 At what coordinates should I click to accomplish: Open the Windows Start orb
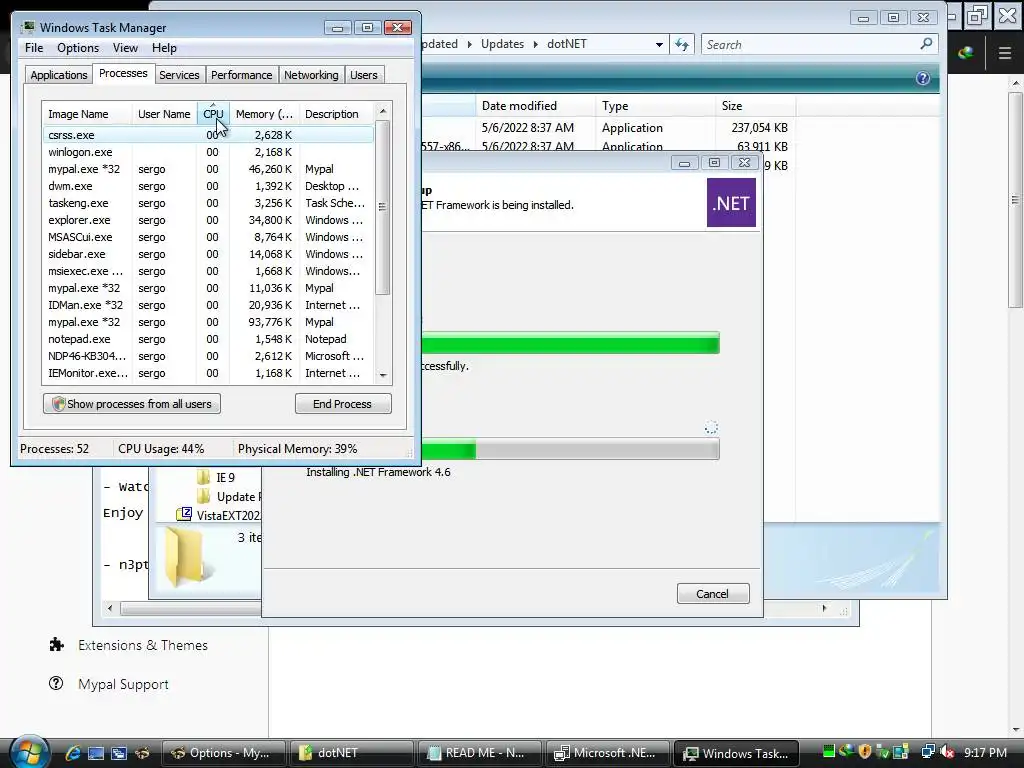(x=29, y=753)
